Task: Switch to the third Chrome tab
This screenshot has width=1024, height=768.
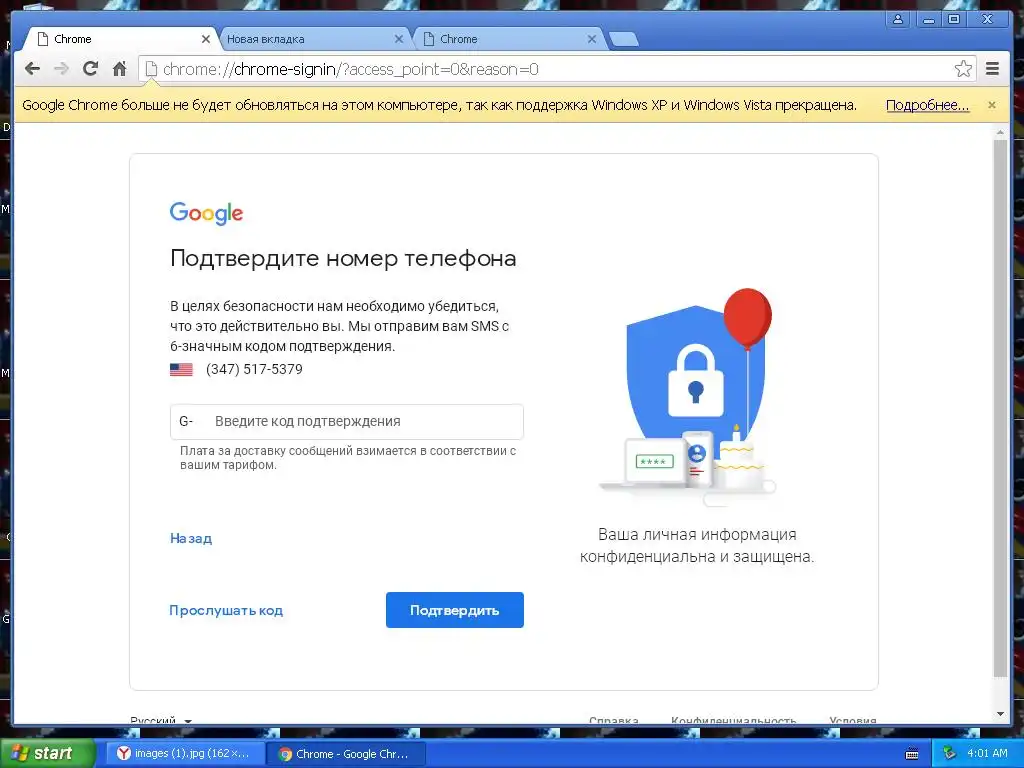Action: tap(509, 39)
